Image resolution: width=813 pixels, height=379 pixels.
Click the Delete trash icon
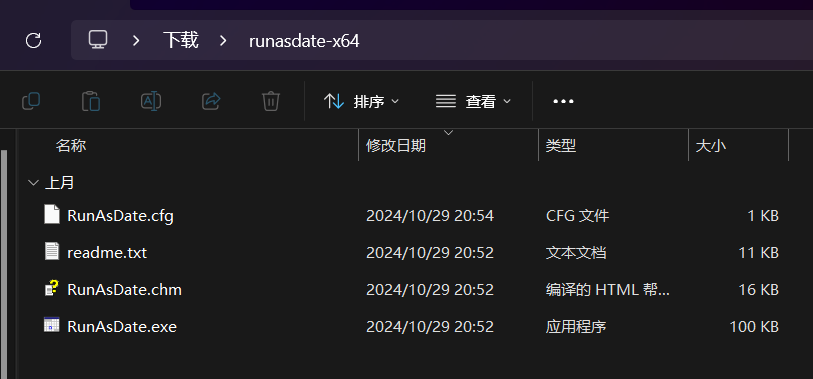pos(271,101)
